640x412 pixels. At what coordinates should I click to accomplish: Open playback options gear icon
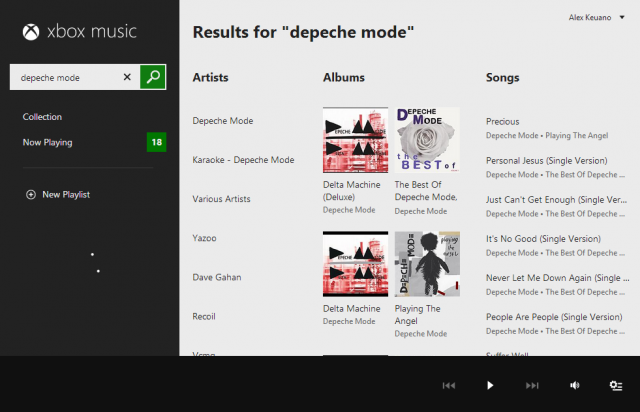pyautogui.click(x=616, y=385)
